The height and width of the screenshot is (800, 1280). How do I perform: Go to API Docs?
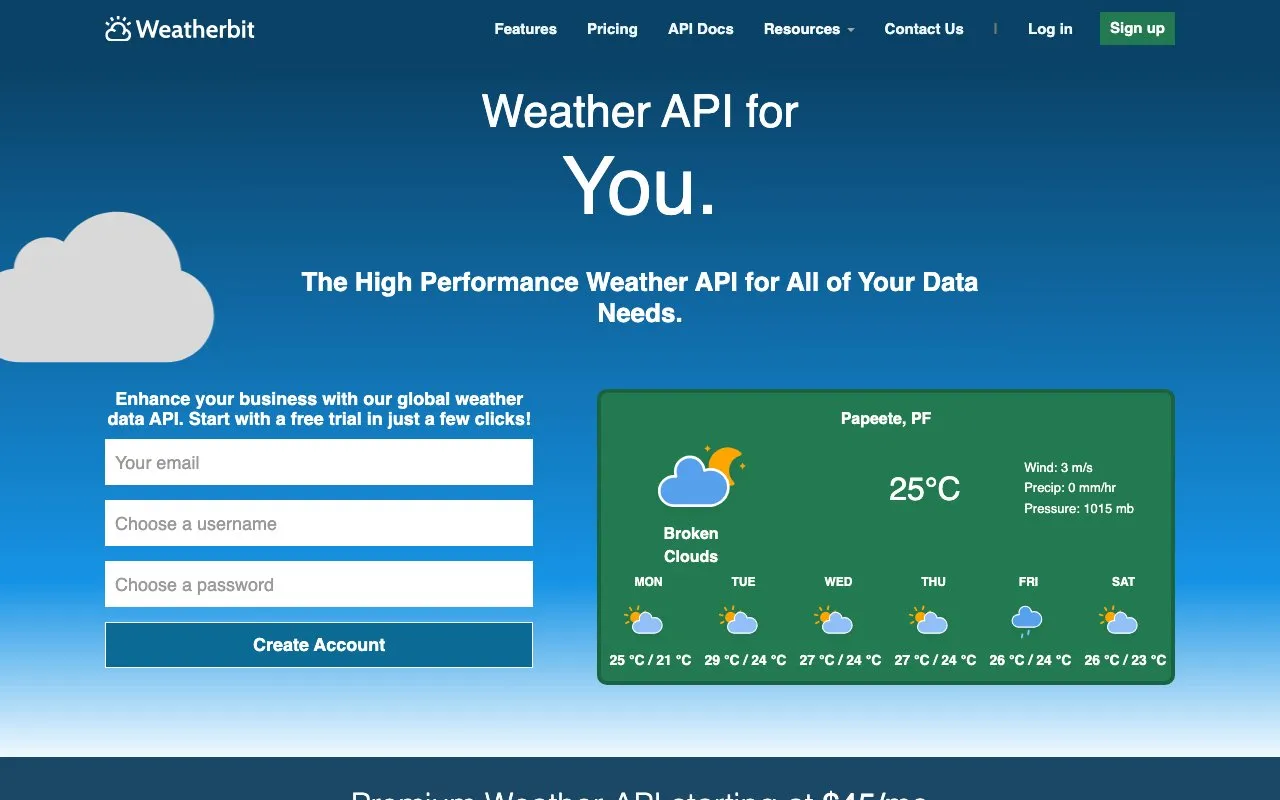pyautogui.click(x=700, y=29)
